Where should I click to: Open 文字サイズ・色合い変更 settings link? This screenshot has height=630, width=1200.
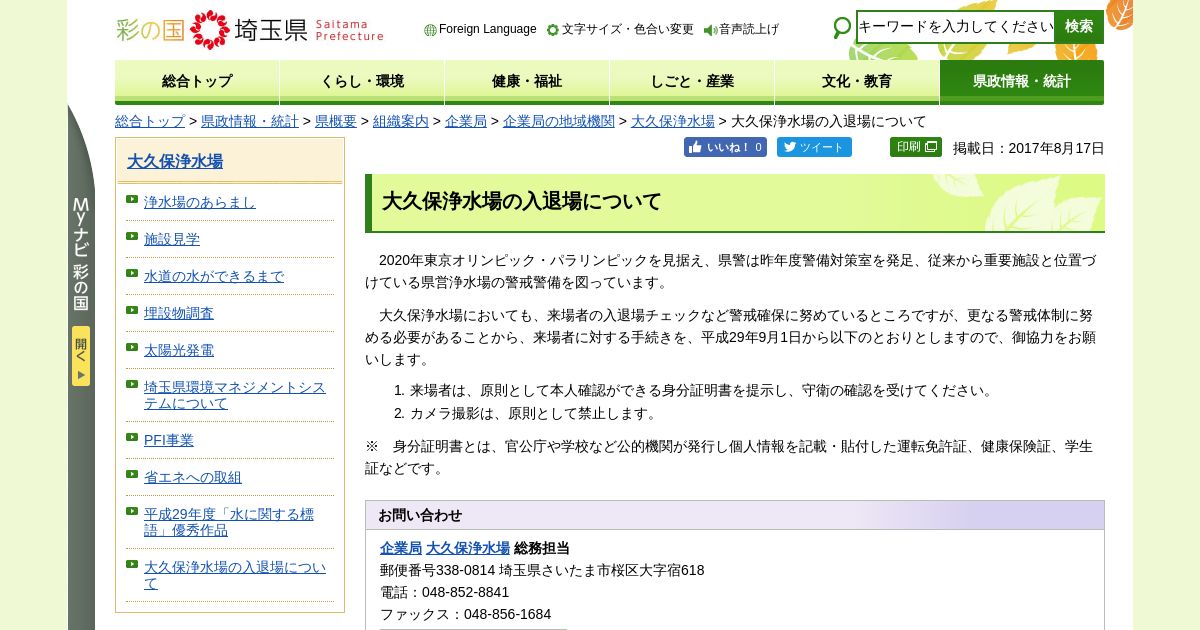(x=627, y=29)
